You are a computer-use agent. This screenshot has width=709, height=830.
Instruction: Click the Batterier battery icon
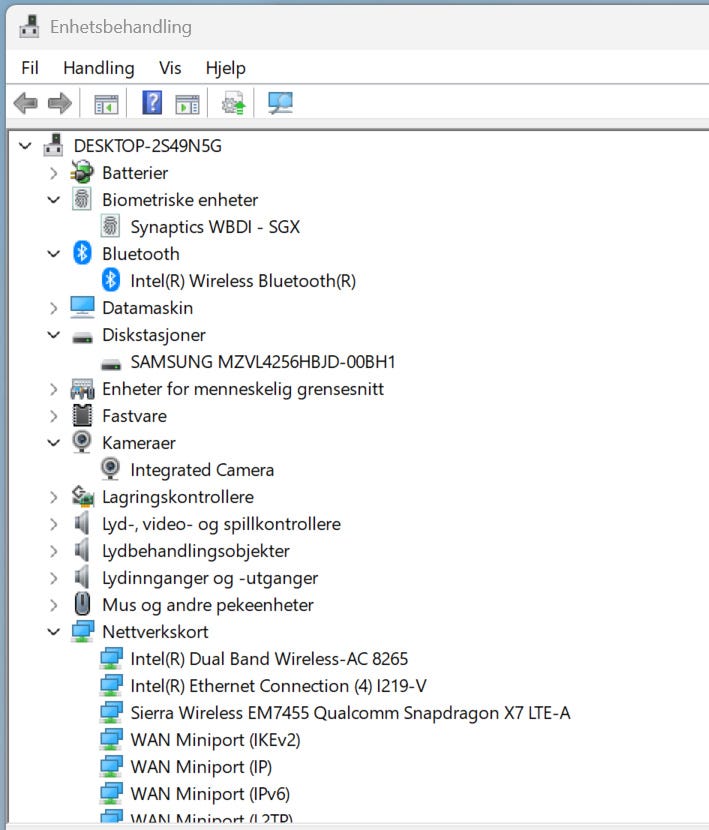tap(82, 173)
